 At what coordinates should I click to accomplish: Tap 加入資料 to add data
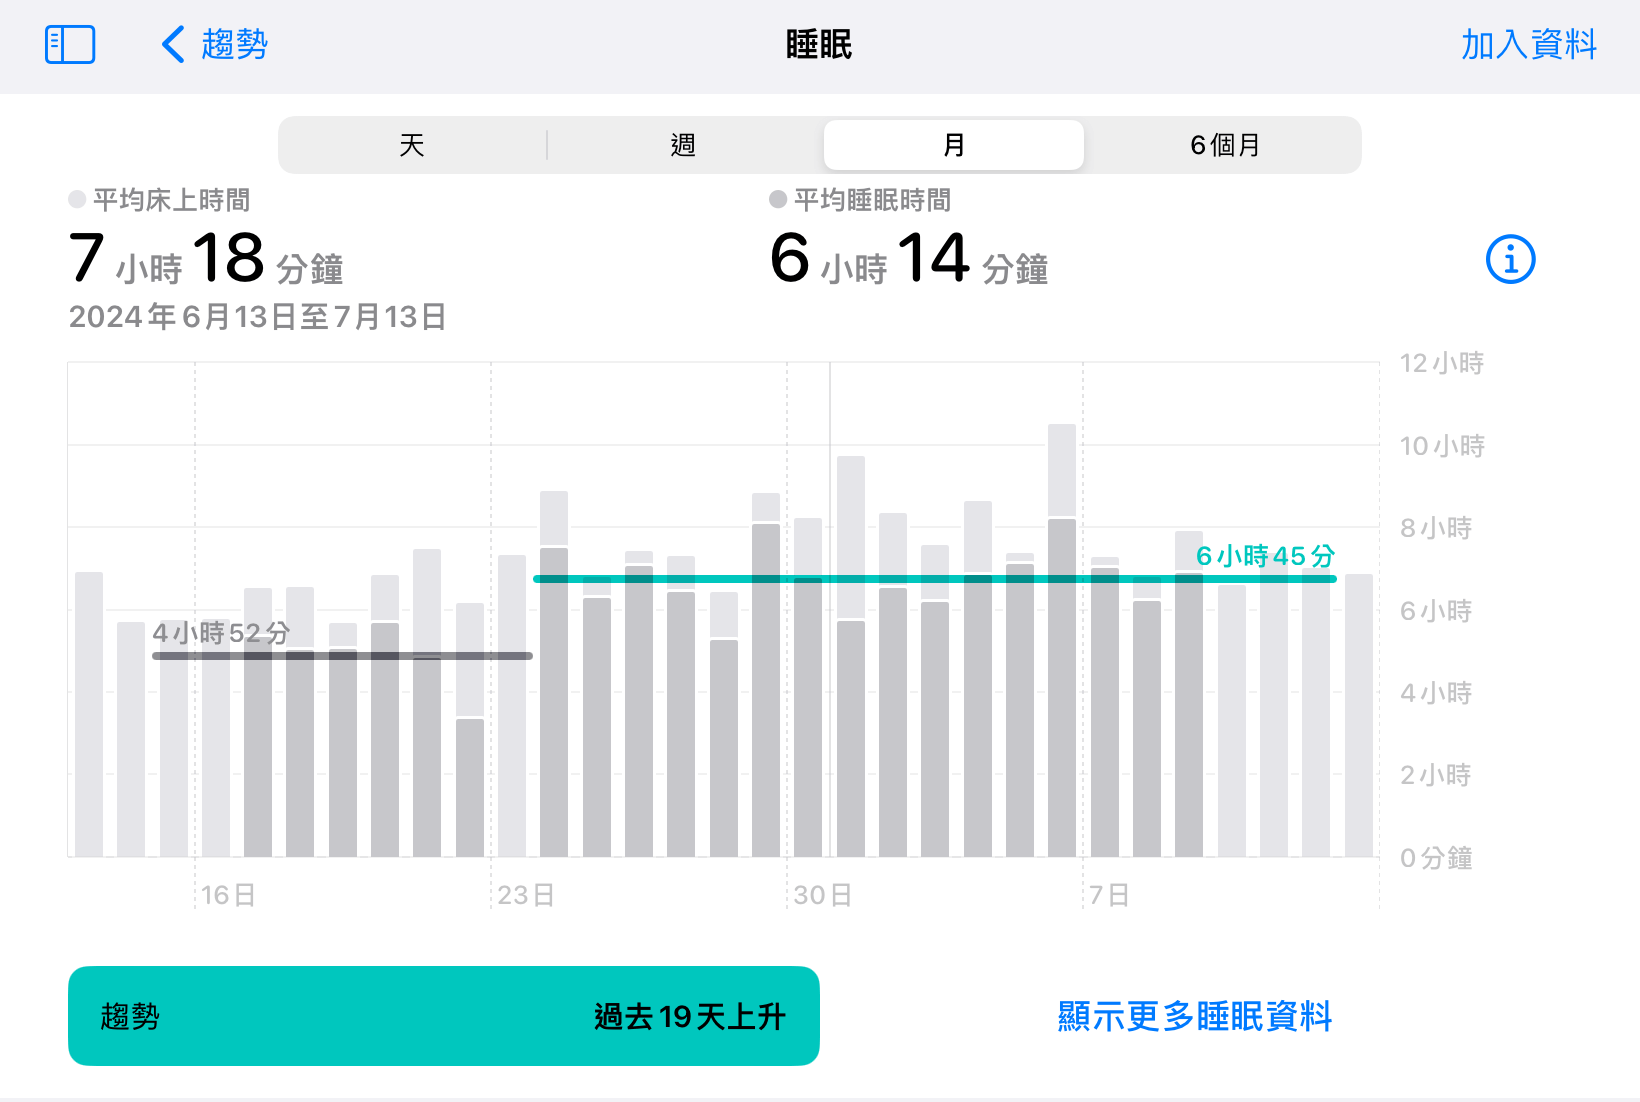pyautogui.click(x=1528, y=45)
